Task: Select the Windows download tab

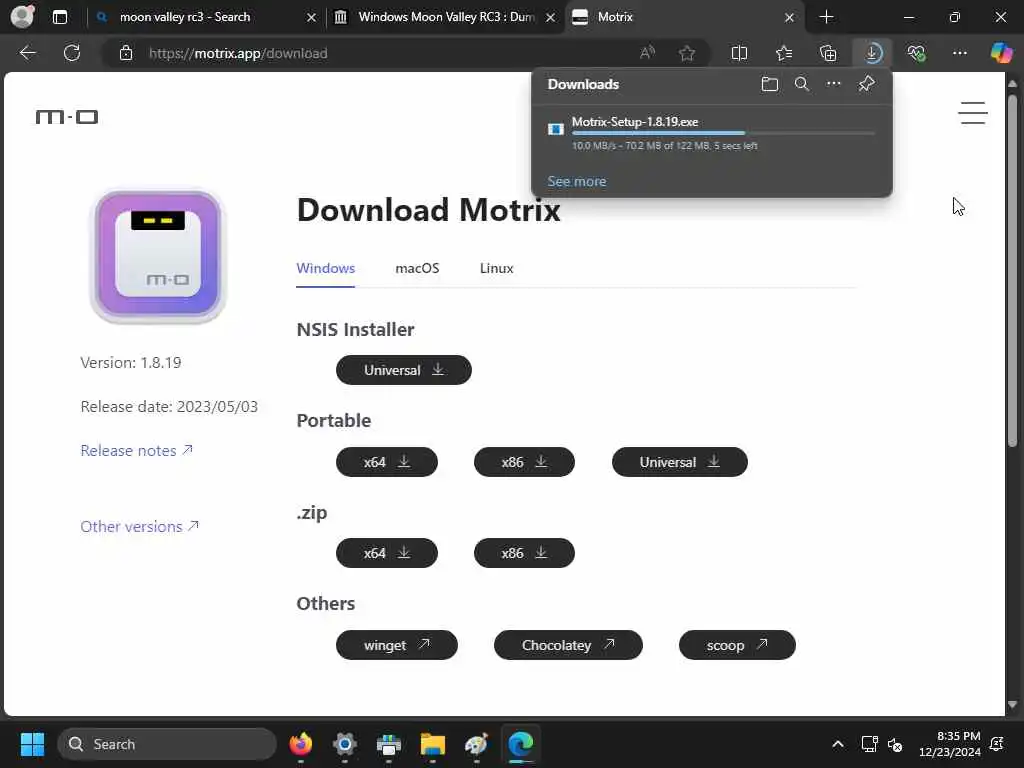Action: click(x=325, y=268)
